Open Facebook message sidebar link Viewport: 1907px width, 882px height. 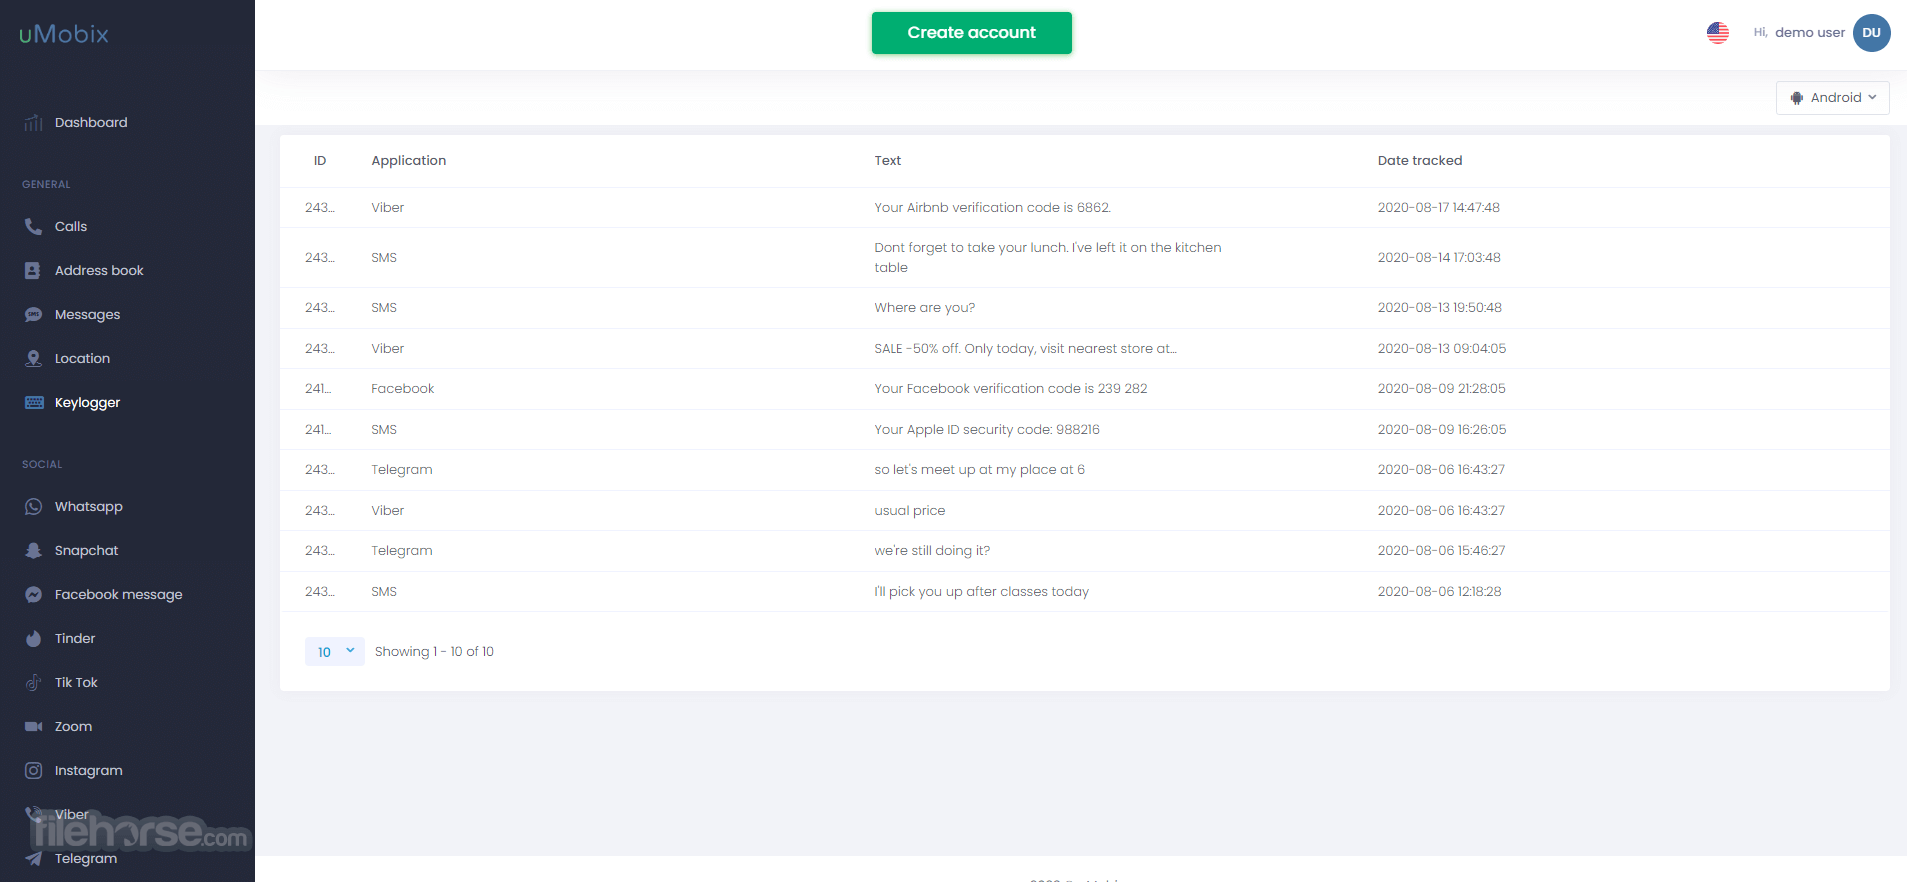pyautogui.click(x=118, y=595)
